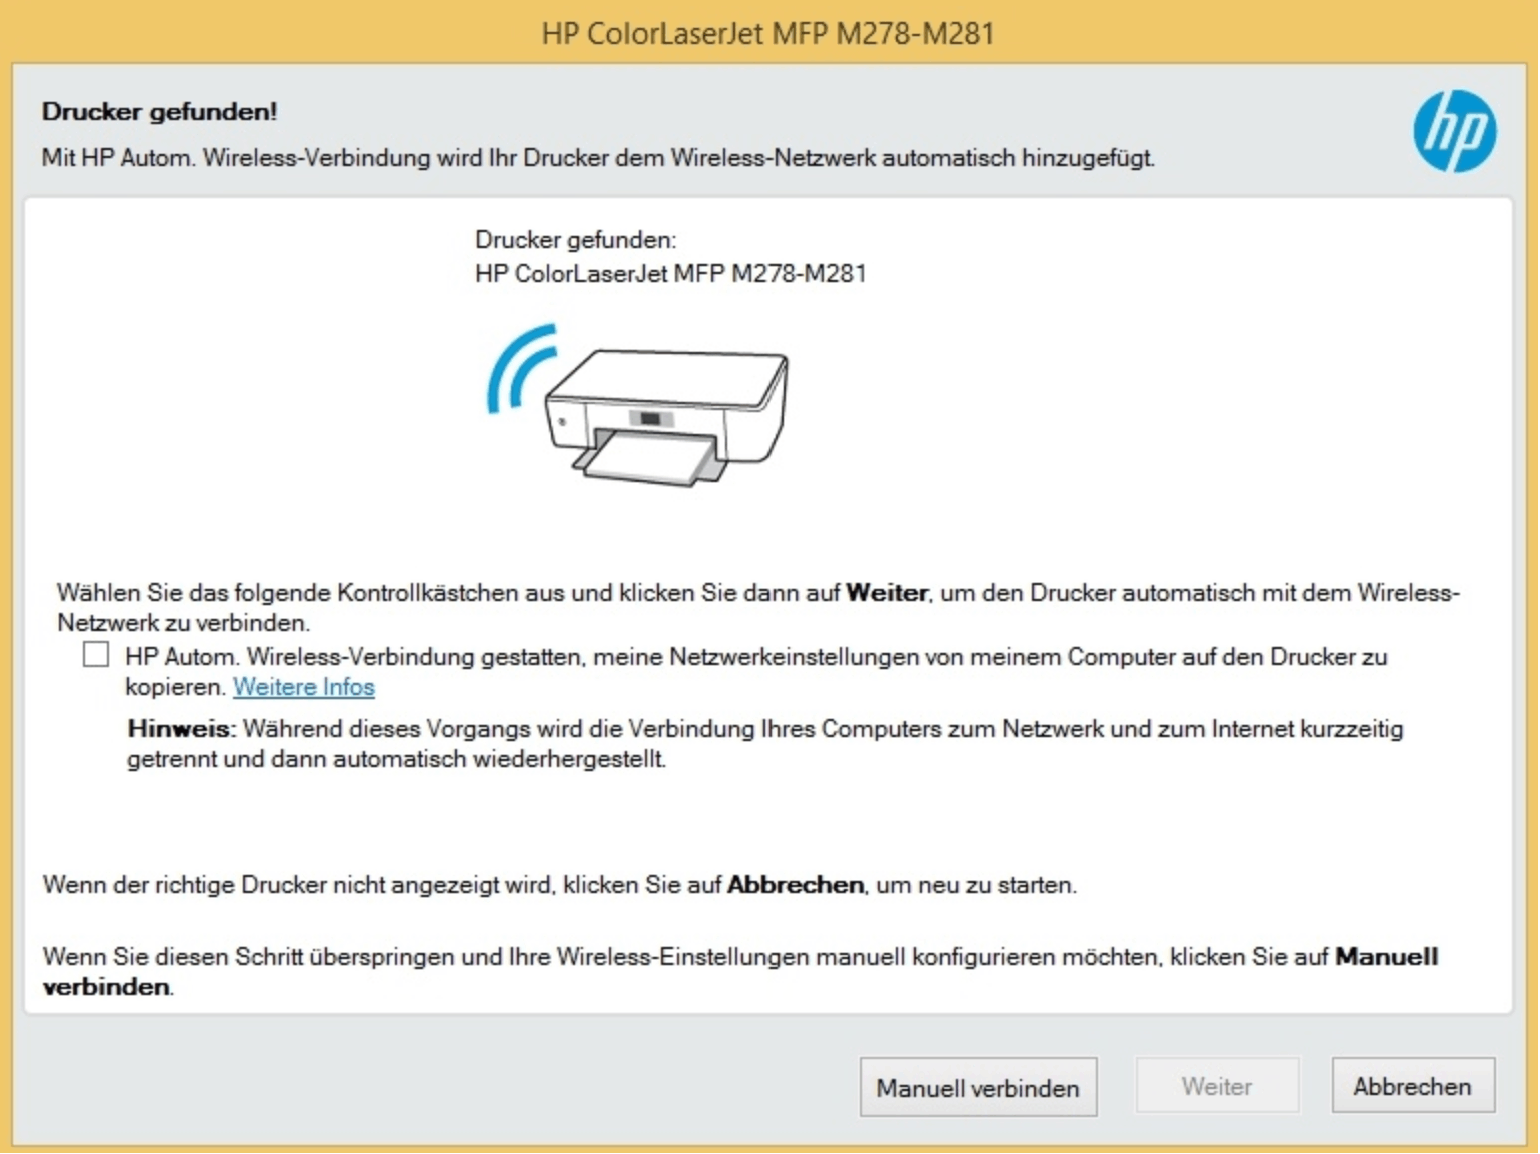Click the Hinweis note text
1540x1154 pixels.
[x=765, y=744]
